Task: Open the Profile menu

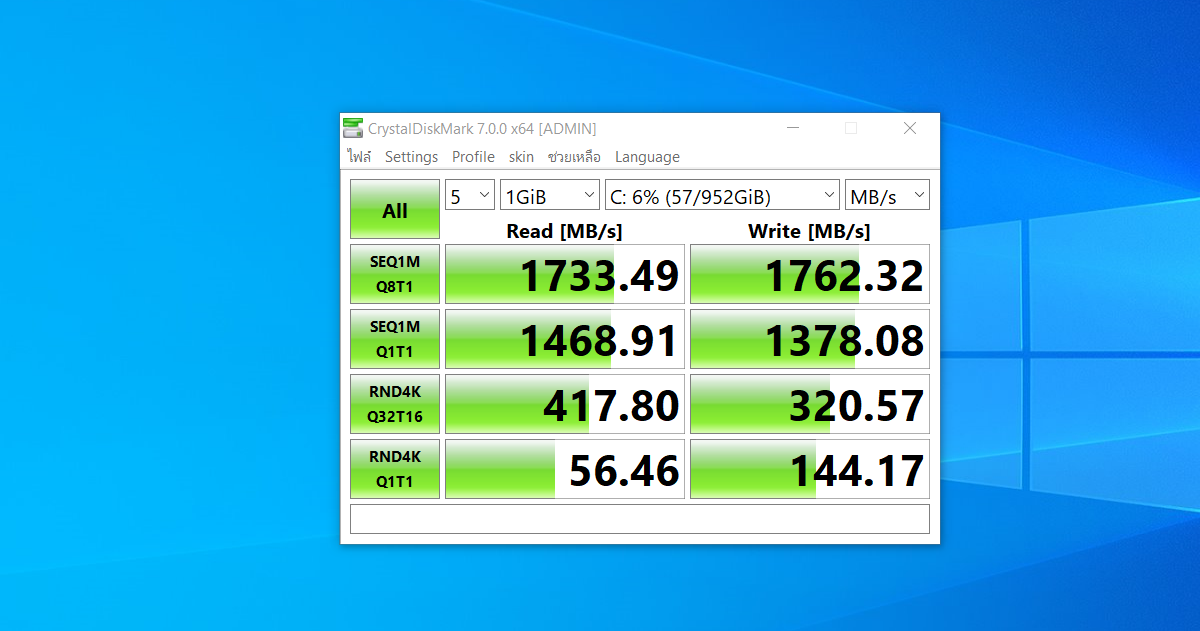Action: pyautogui.click(x=473, y=157)
